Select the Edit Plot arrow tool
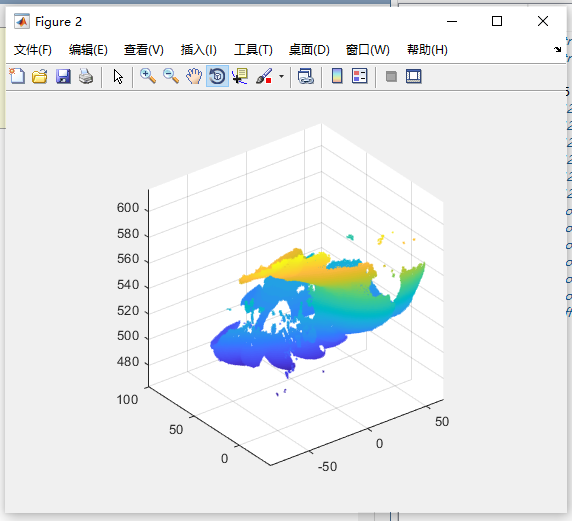Screen dimensions: 572x521 coord(118,76)
